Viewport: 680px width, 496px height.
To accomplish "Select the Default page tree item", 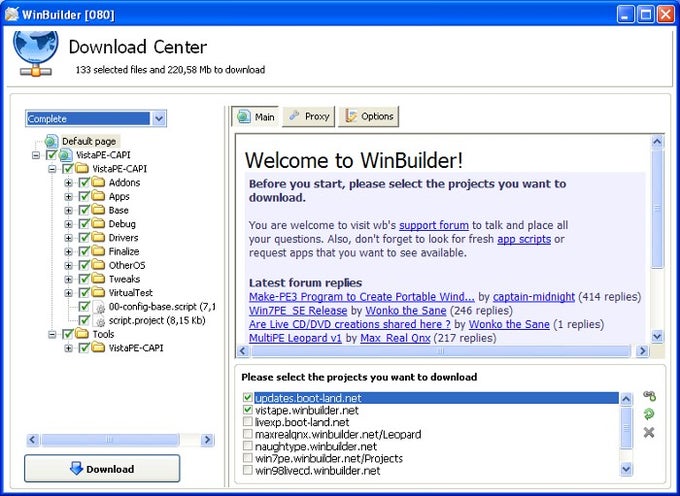I will click(x=89, y=141).
